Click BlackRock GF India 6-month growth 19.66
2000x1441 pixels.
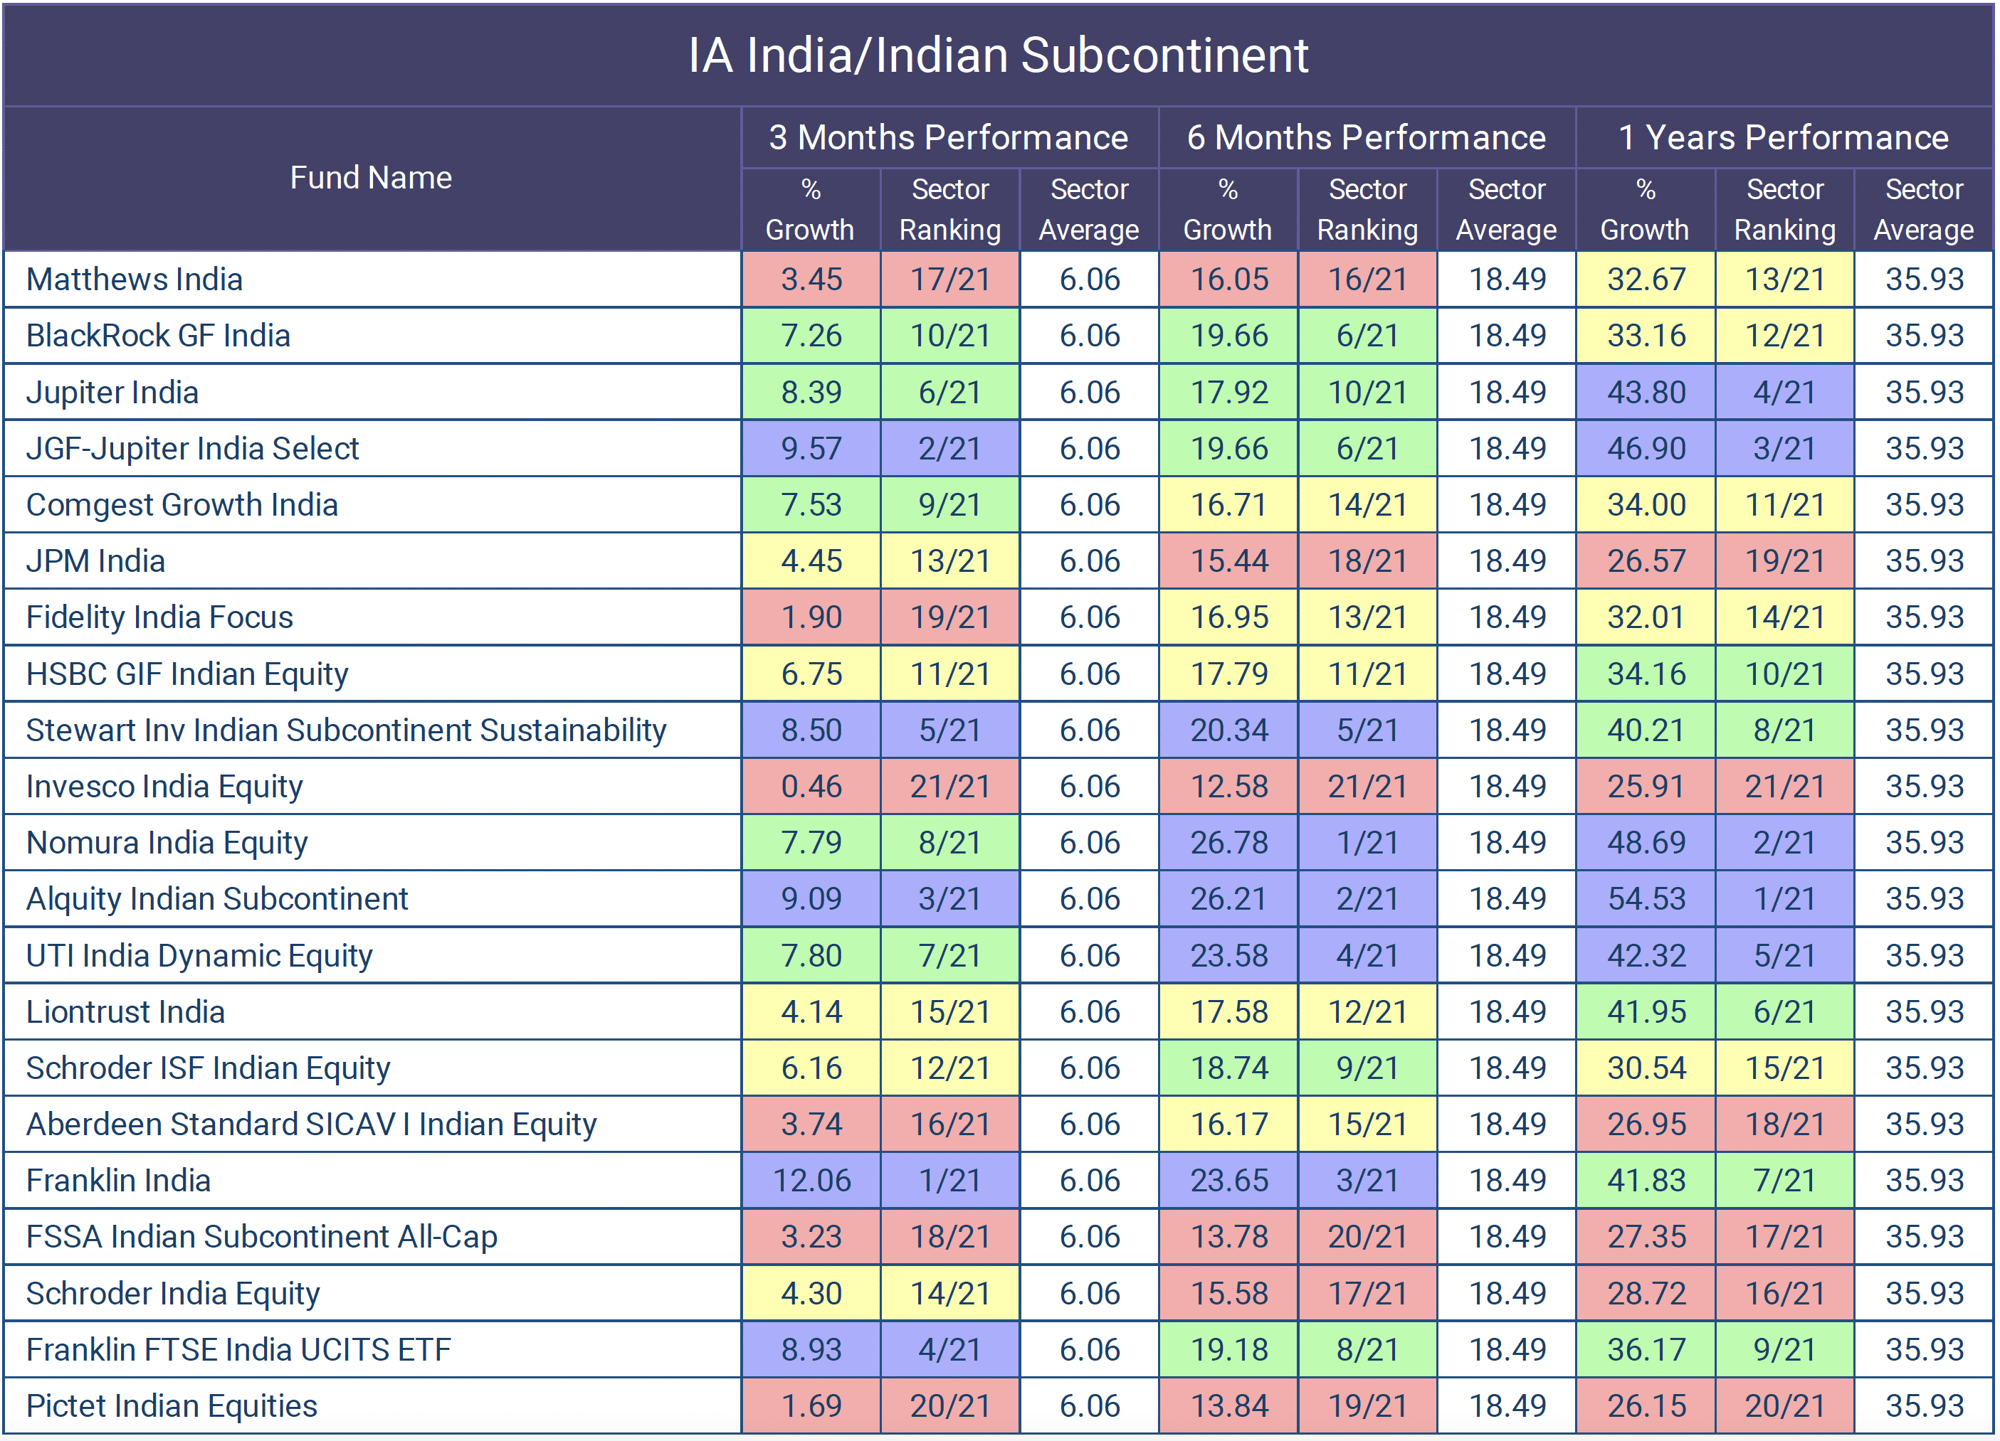click(x=1229, y=335)
